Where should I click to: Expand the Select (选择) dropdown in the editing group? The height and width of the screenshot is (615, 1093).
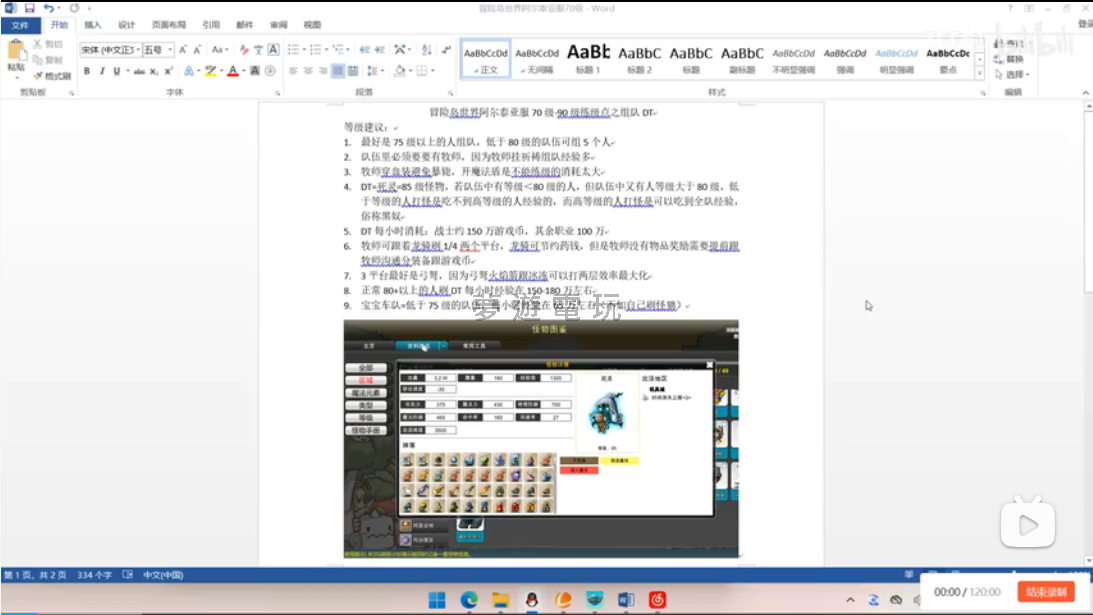click(x=1014, y=75)
